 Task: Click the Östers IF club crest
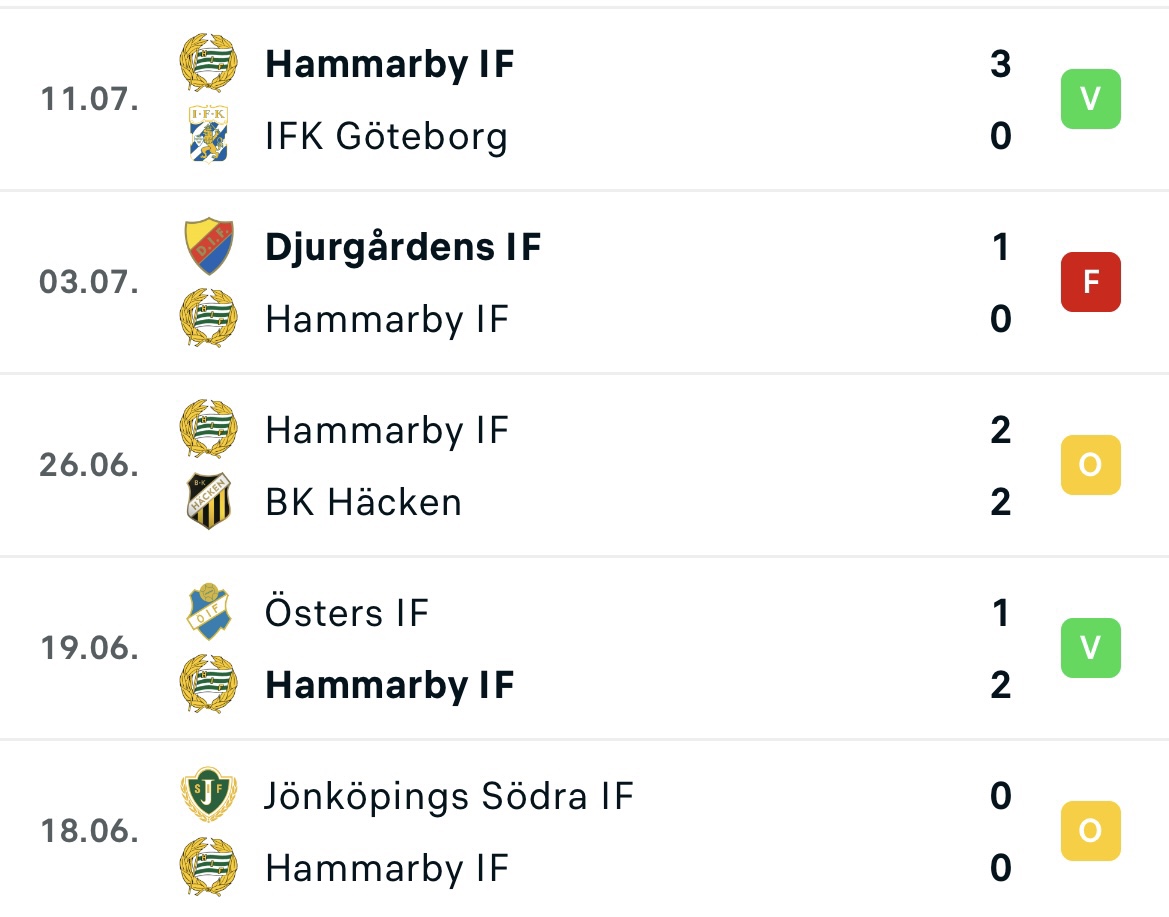tap(209, 612)
